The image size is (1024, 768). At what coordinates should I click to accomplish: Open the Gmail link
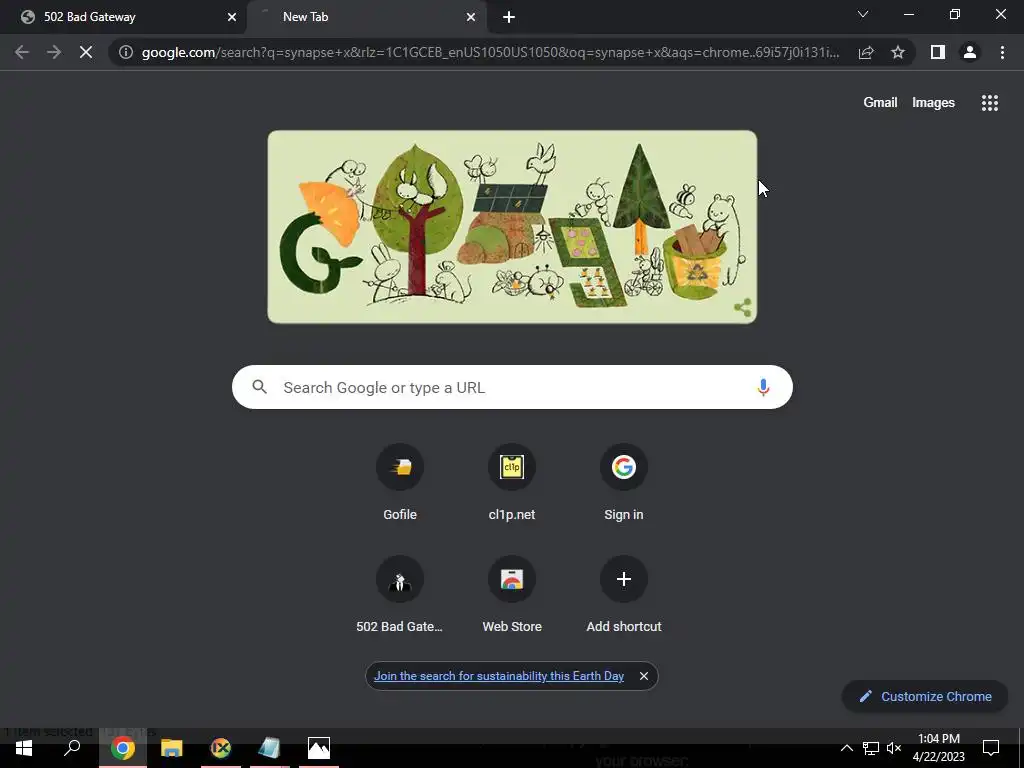click(x=880, y=103)
